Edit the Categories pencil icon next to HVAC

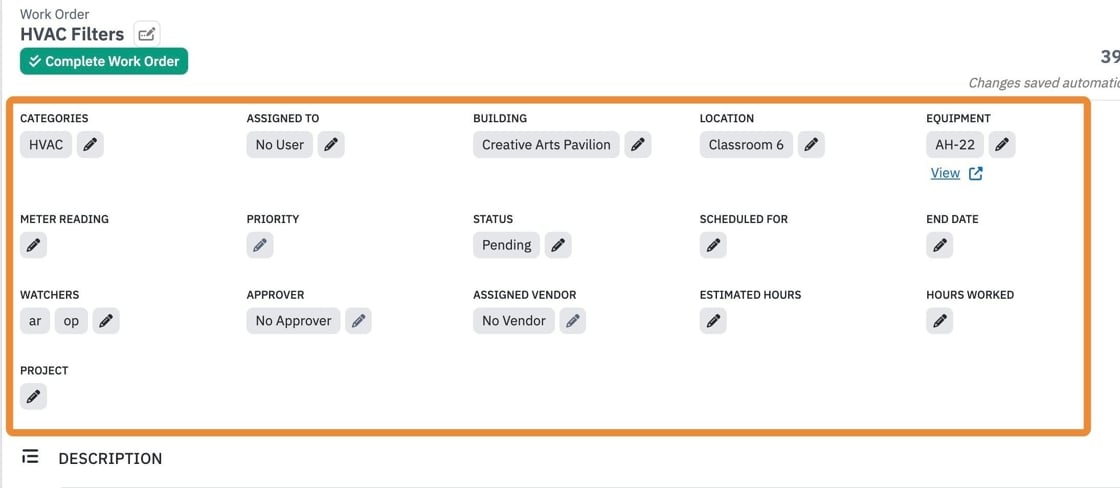pyautogui.click(x=90, y=145)
